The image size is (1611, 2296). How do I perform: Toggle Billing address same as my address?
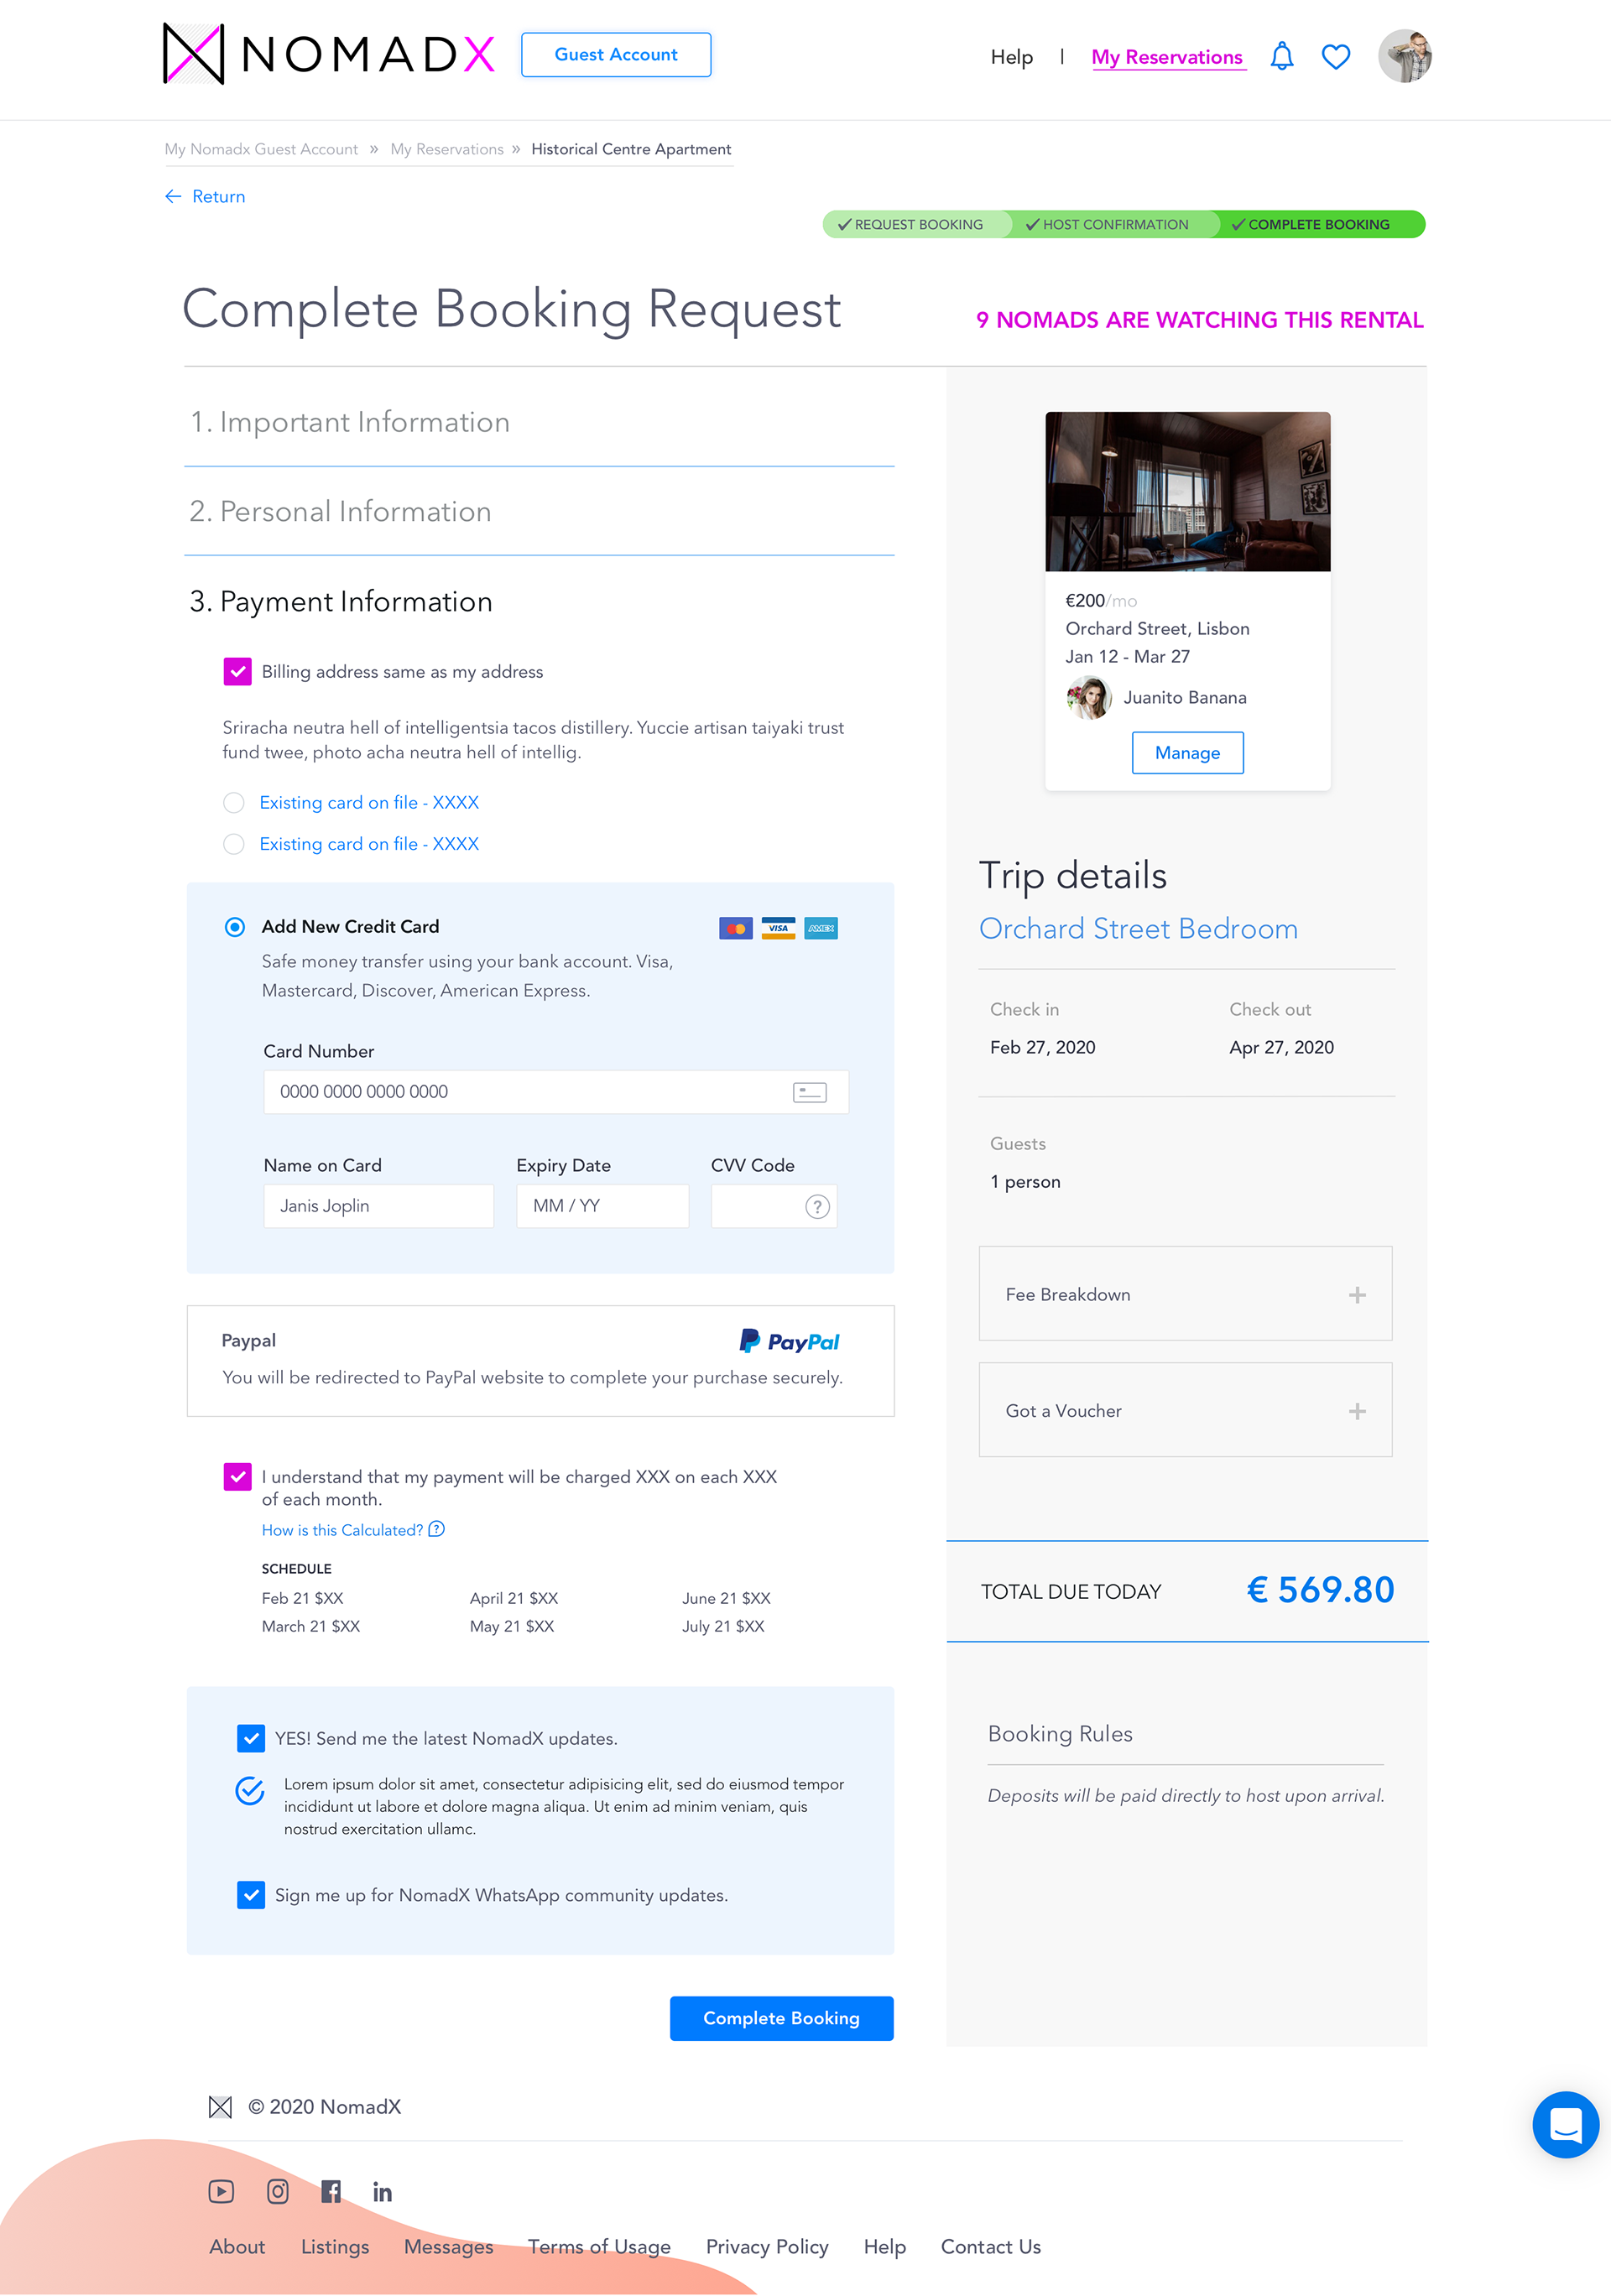pos(237,671)
